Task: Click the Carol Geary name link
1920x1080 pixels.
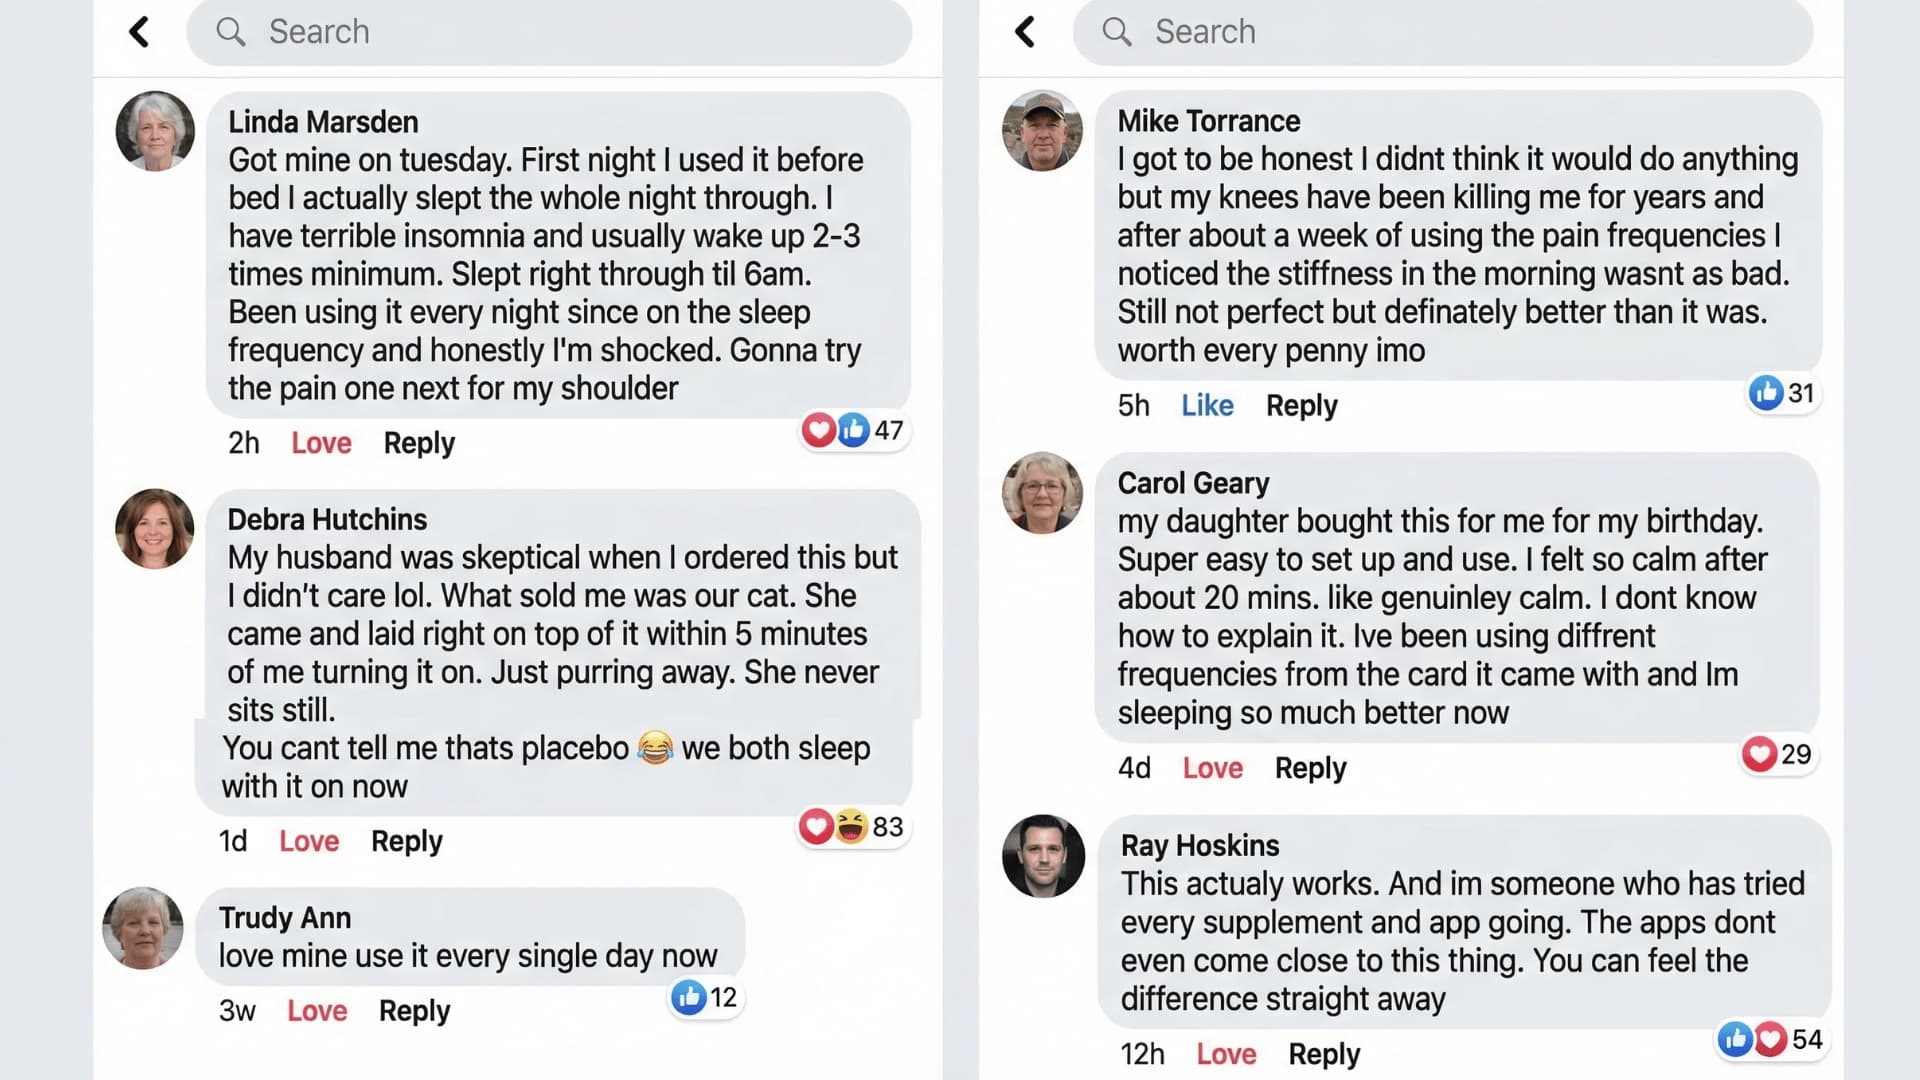Action: pos(1193,483)
